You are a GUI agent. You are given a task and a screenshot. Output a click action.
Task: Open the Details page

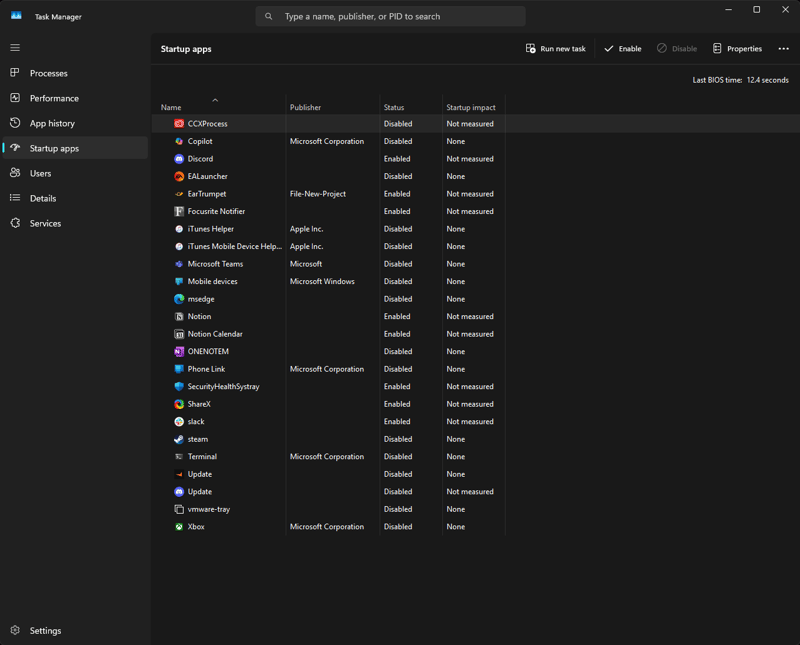tap(75, 199)
